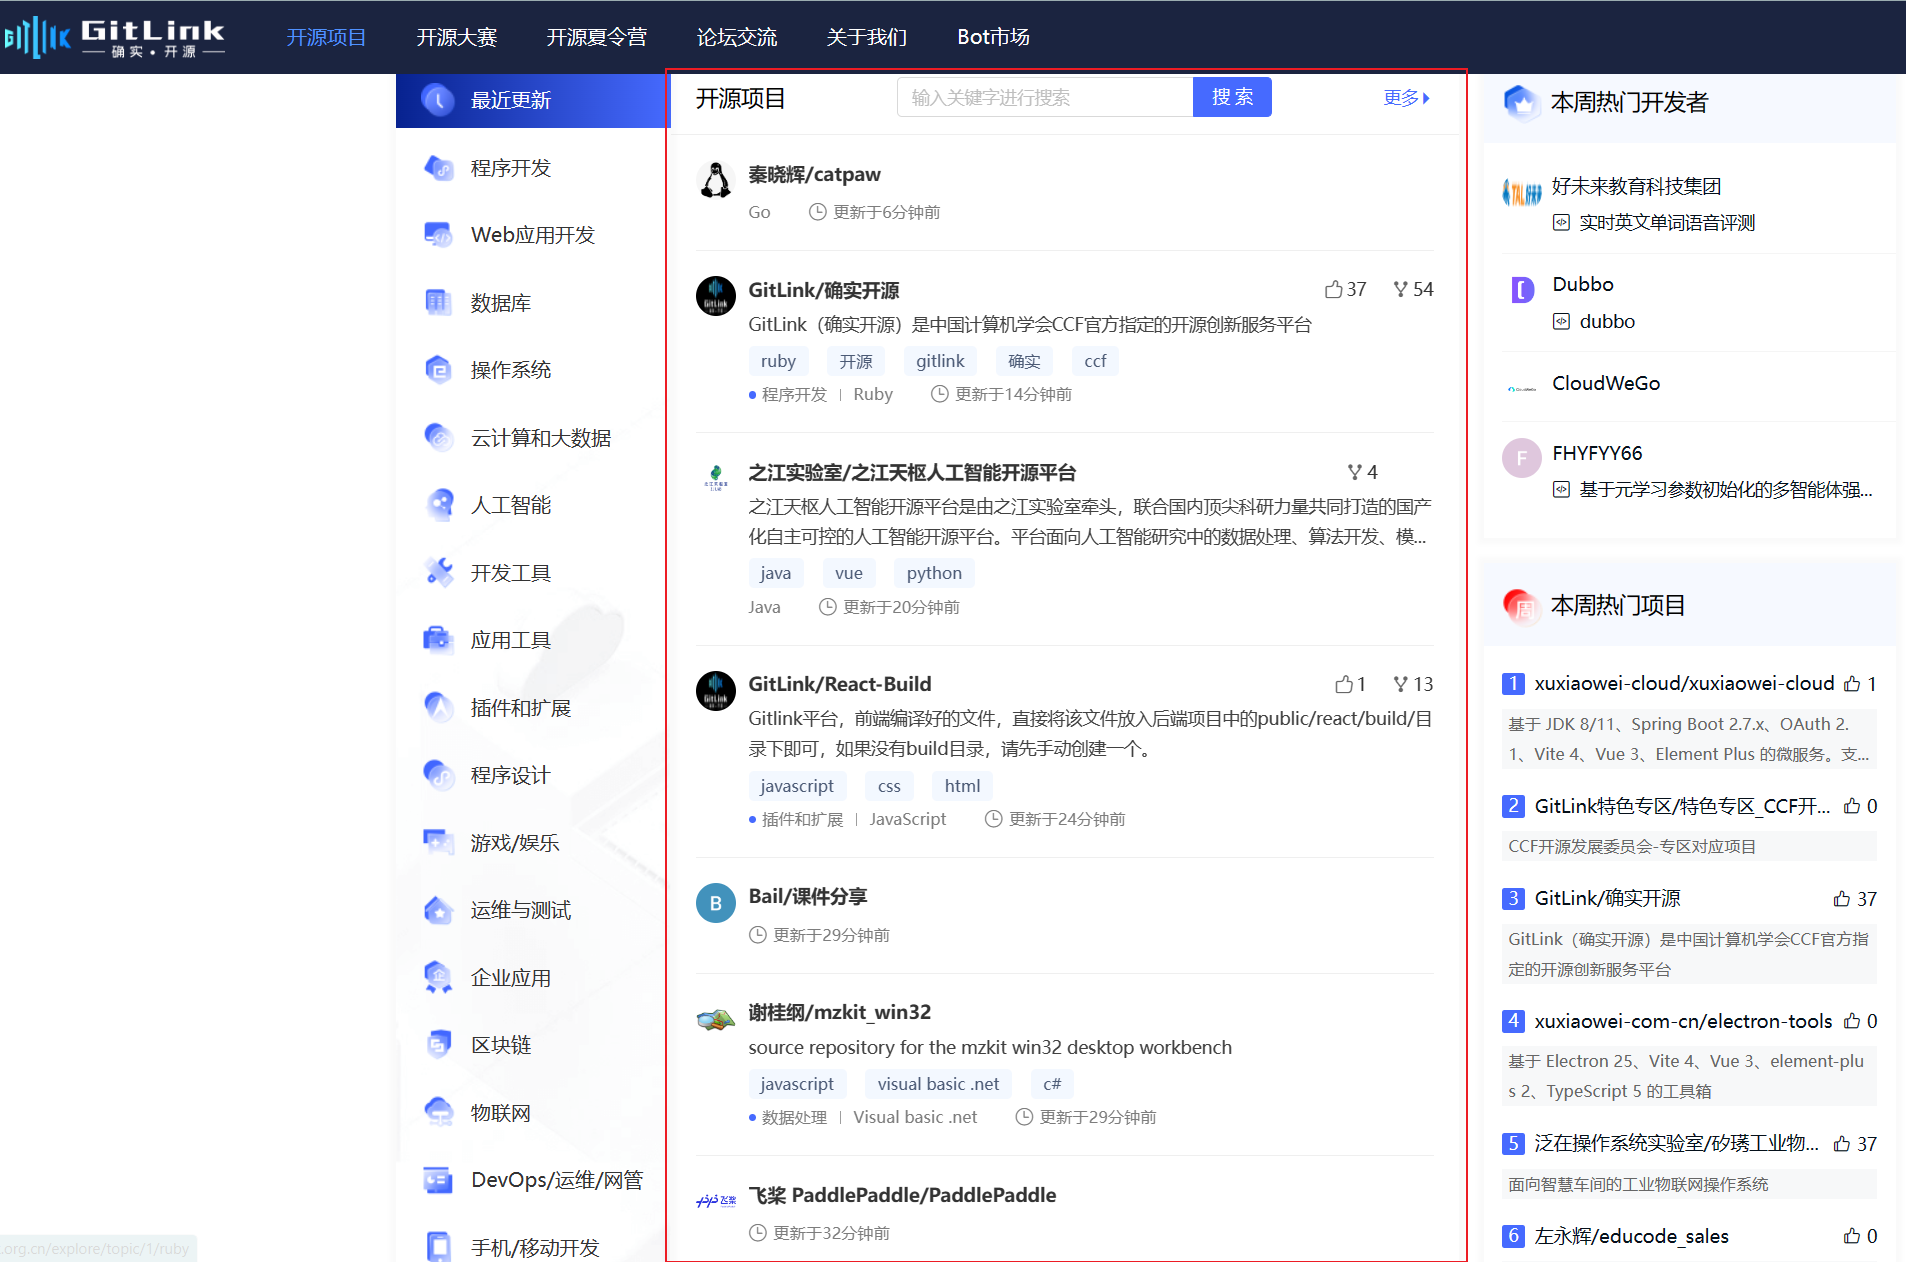Select the css tag

889,786
